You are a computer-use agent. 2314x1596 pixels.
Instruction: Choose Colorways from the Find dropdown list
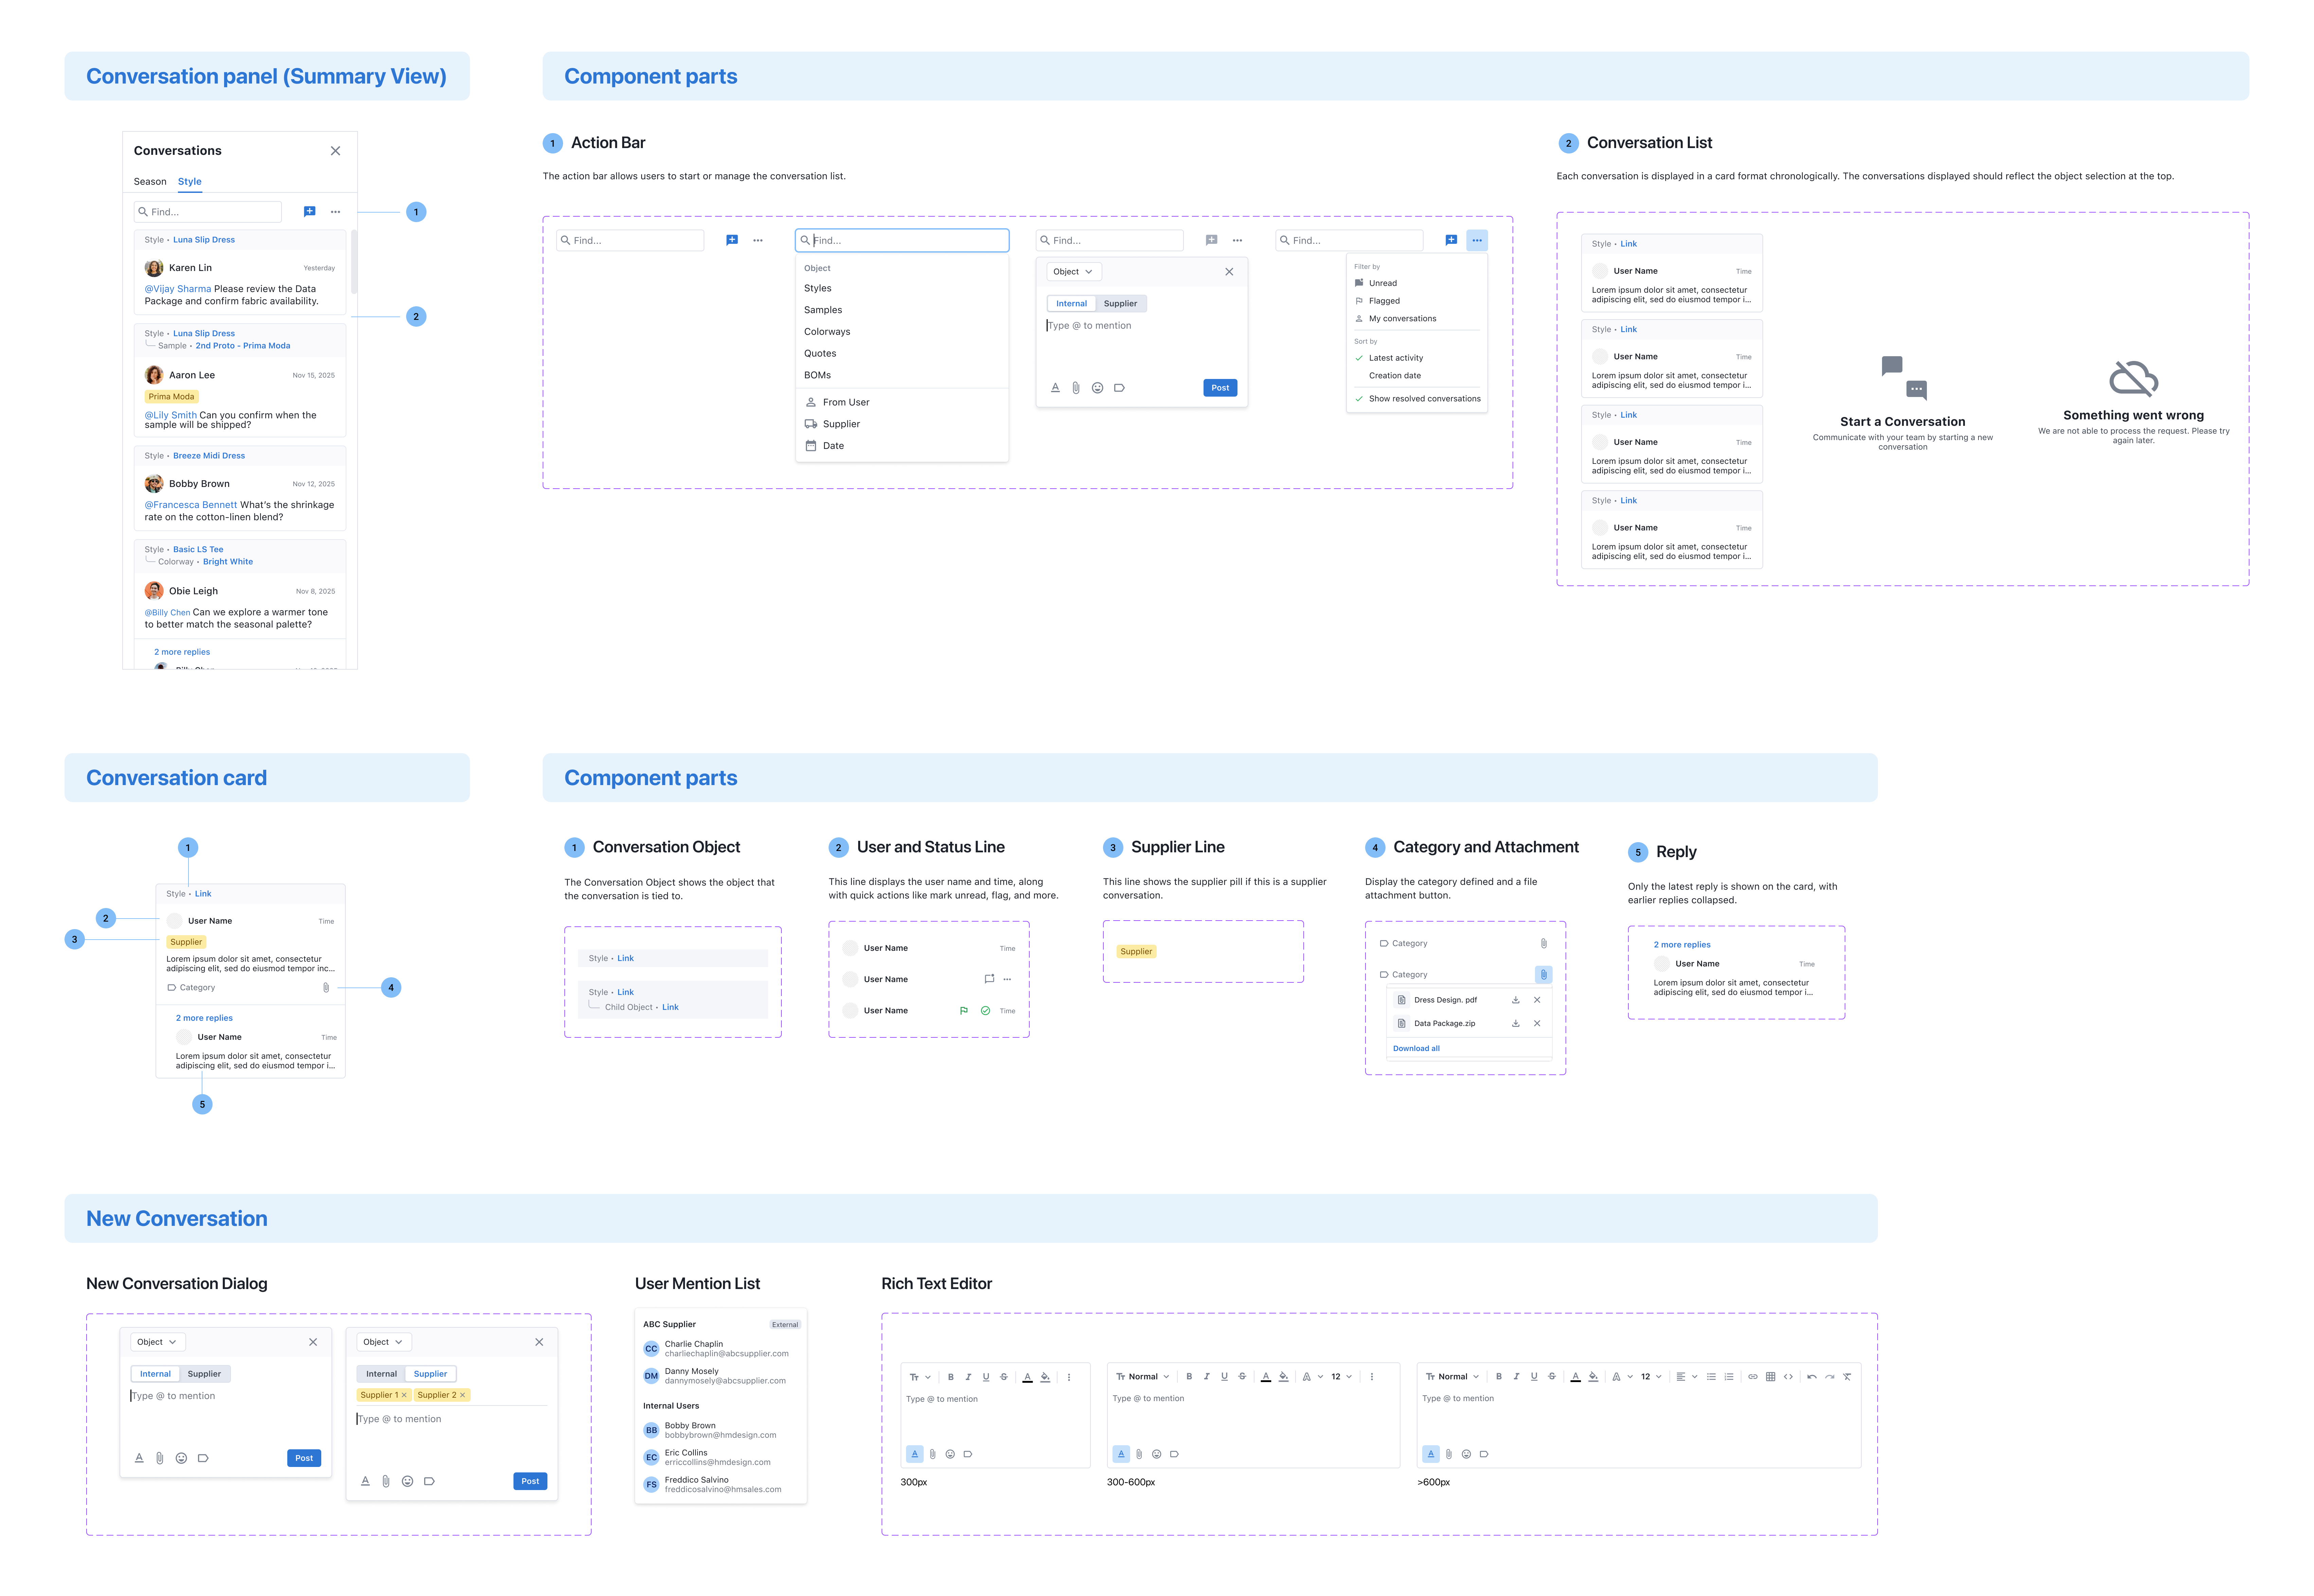click(x=827, y=332)
